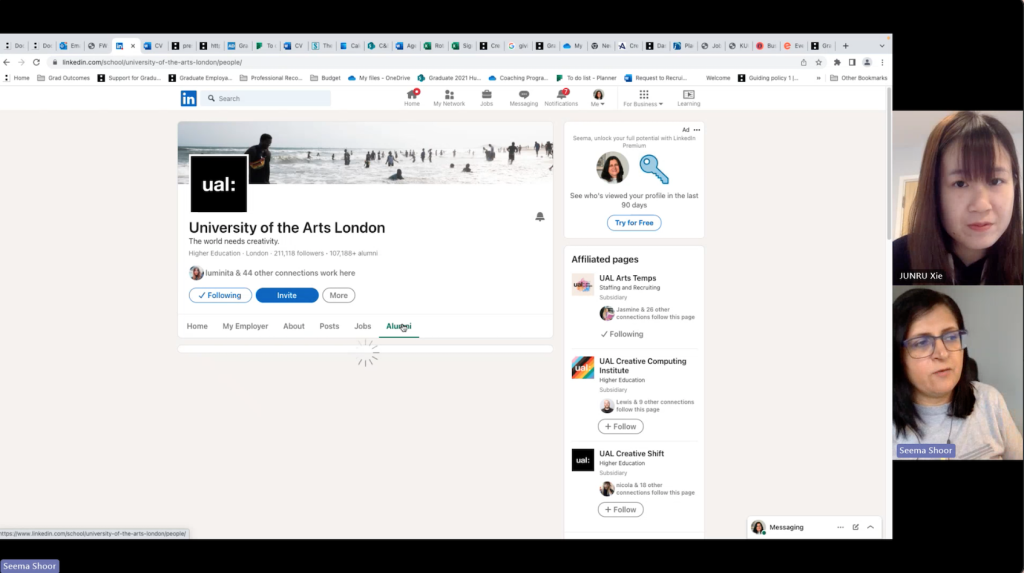Open the Messaging panel options ellipsis
The width and height of the screenshot is (1024, 573).
[x=840, y=527]
